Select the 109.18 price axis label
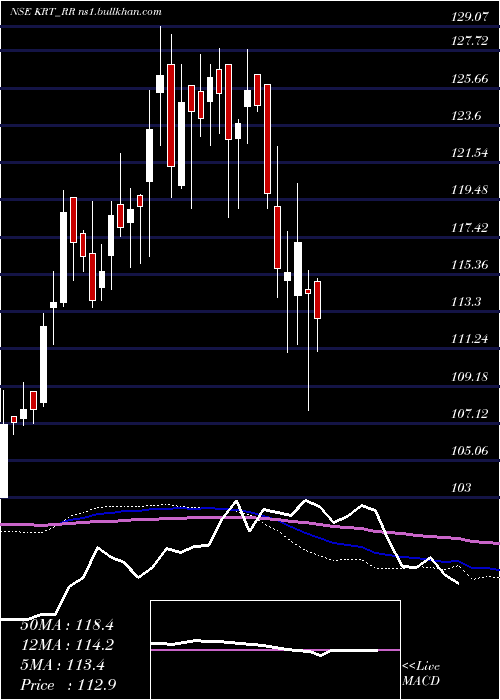The image size is (500, 700). click(470, 377)
